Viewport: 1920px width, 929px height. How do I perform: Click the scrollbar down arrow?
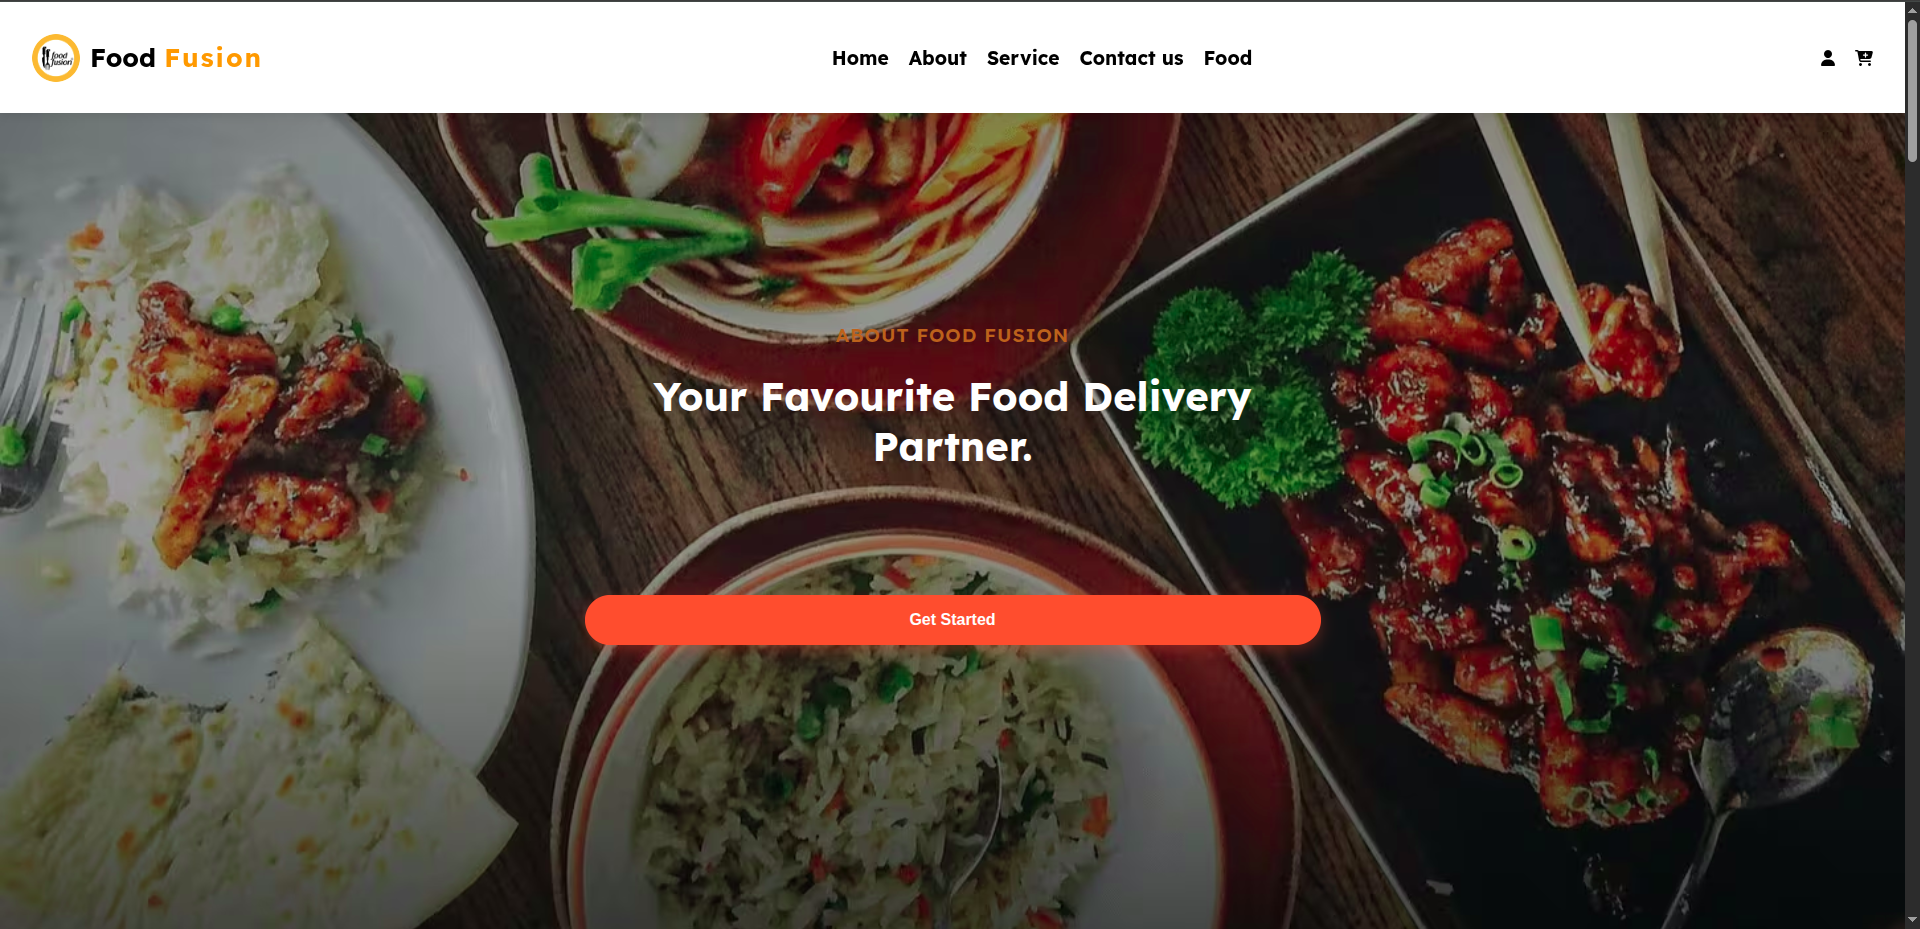click(x=1912, y=920)
